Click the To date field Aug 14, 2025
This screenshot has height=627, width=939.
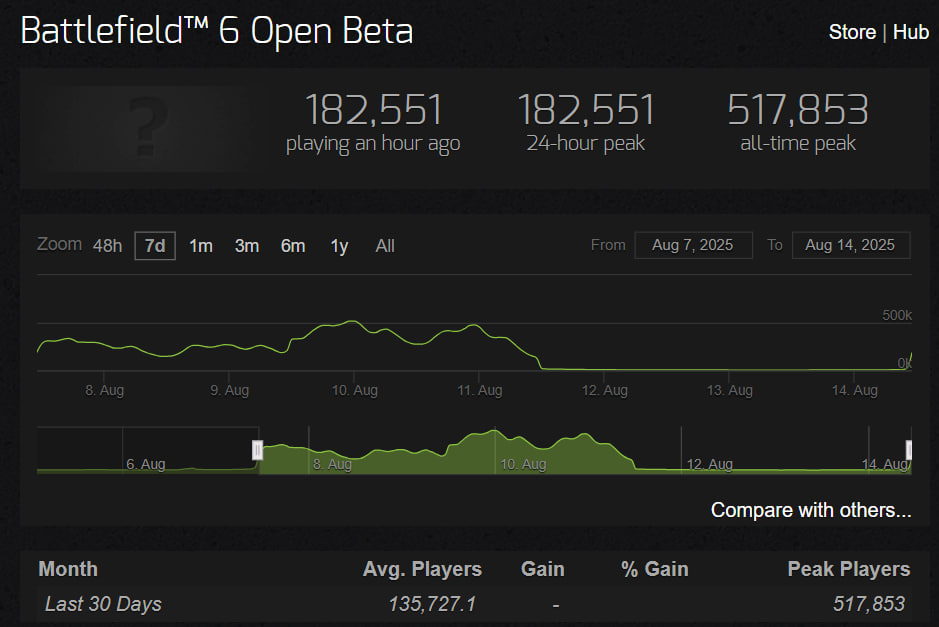pos(851,245)
